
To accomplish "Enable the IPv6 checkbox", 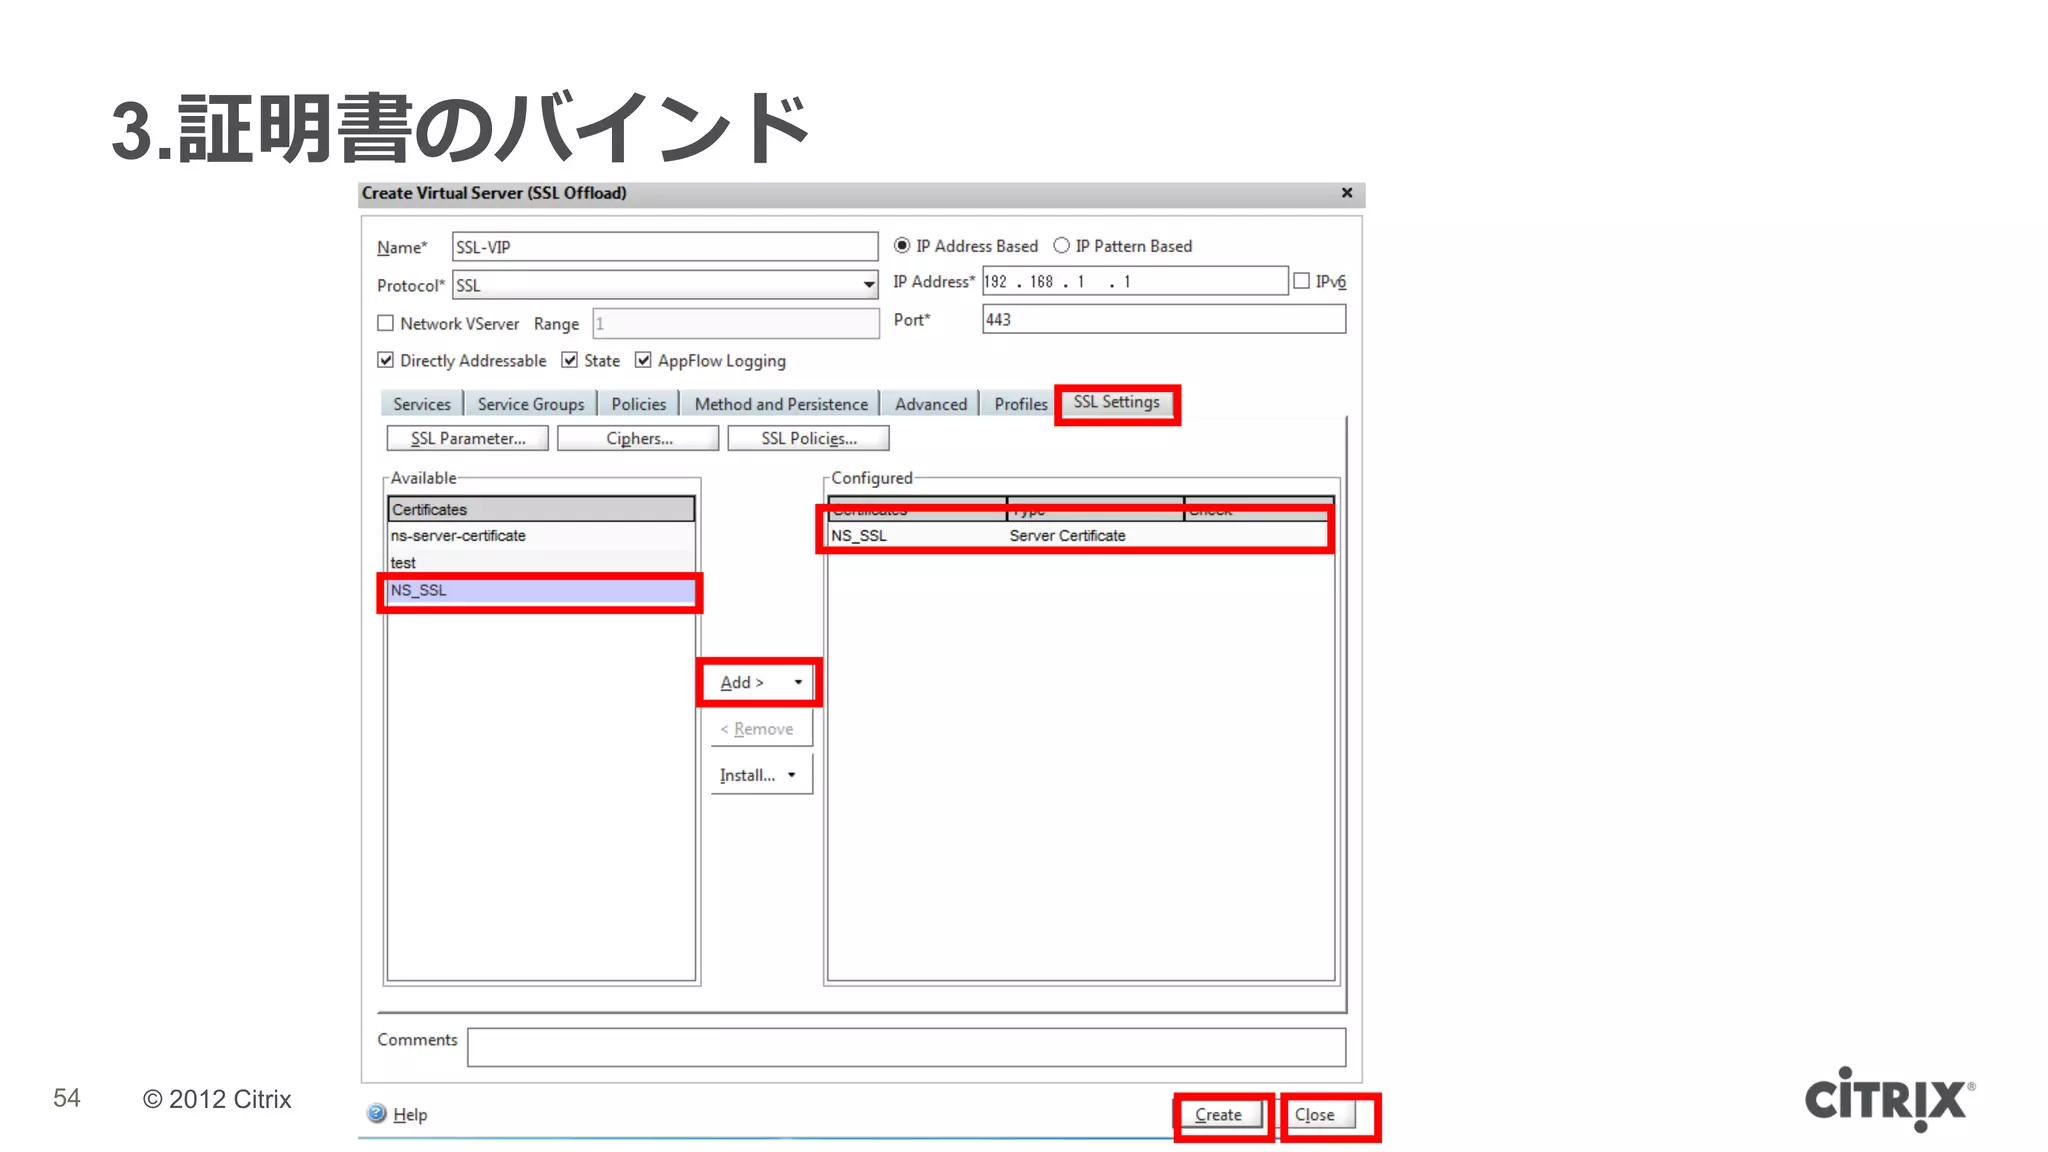I will (x=1301, y=281).
